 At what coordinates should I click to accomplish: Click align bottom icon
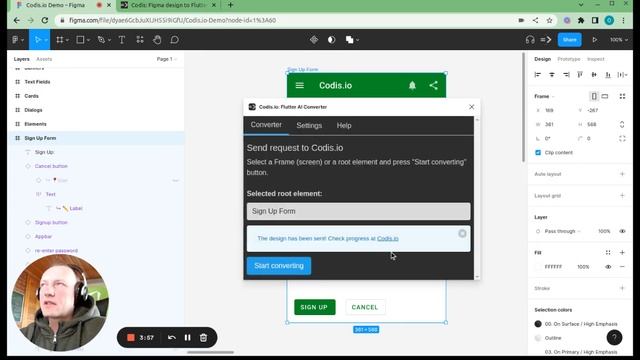tap(608, 75)
